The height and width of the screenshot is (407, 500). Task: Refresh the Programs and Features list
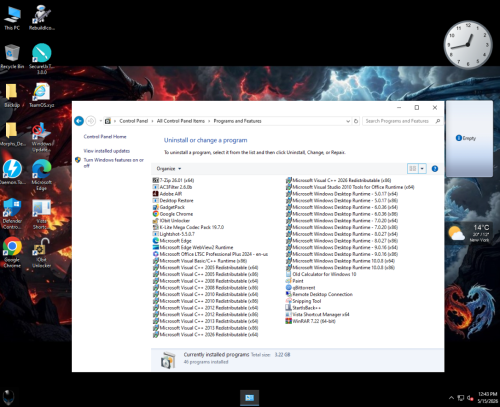click(x=356, y=121)
